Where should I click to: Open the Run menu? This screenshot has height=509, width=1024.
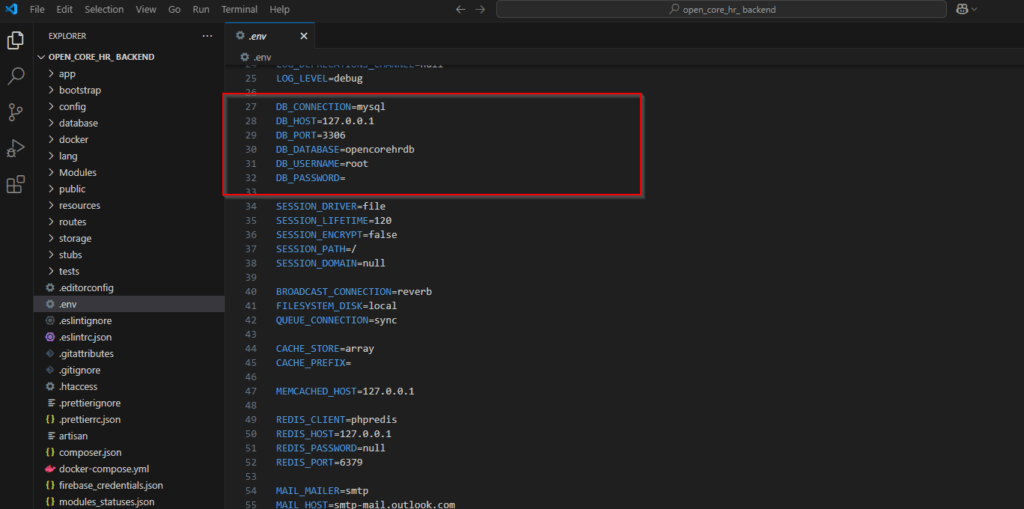[x=201, y=10]
